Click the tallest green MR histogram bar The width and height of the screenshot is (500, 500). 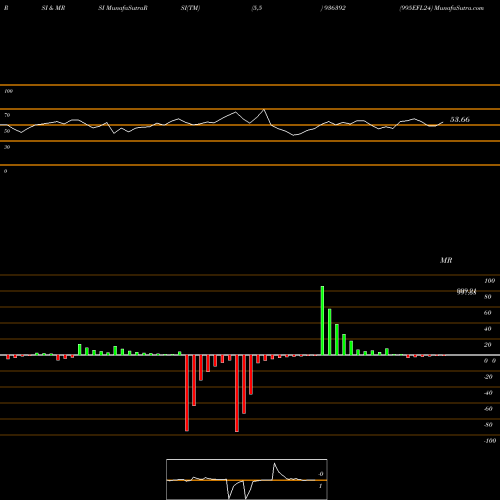tap(322, 321)
